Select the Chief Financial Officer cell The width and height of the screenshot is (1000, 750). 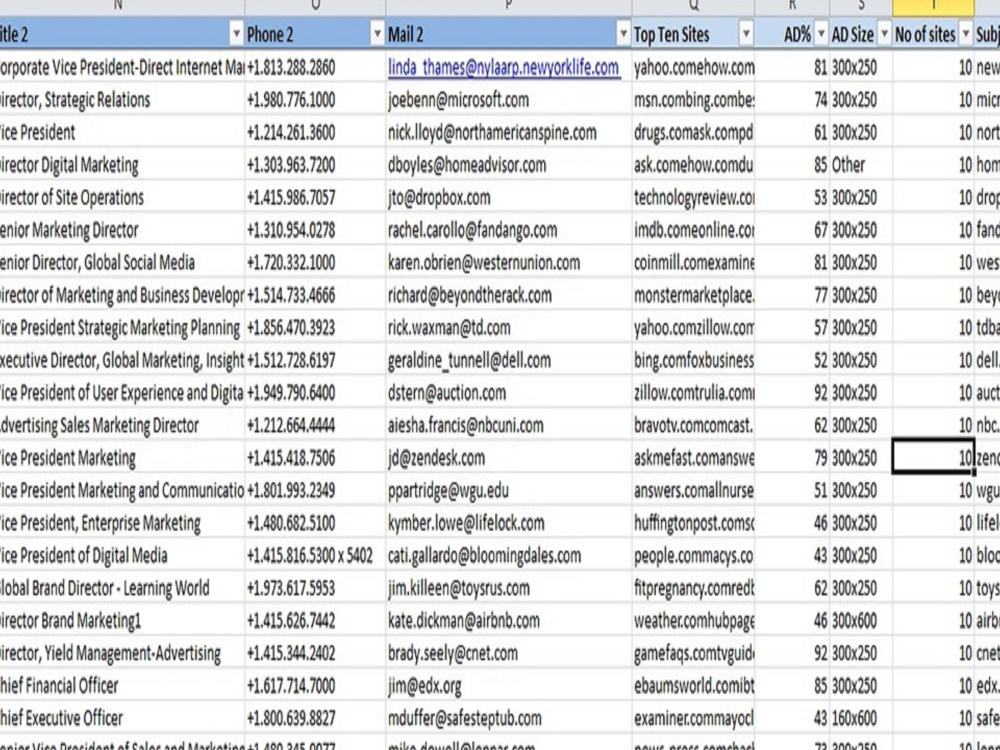pos(122,685)
